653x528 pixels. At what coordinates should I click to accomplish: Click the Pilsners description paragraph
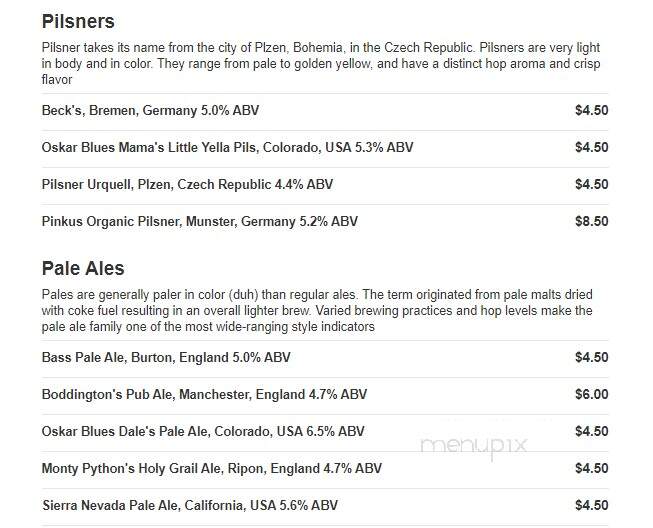coord(321,63)
